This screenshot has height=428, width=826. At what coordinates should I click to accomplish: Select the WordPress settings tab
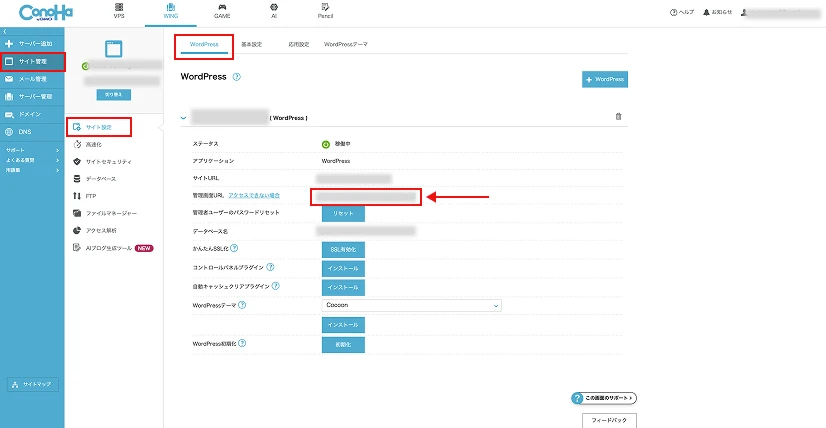click(x=204, y=44)
